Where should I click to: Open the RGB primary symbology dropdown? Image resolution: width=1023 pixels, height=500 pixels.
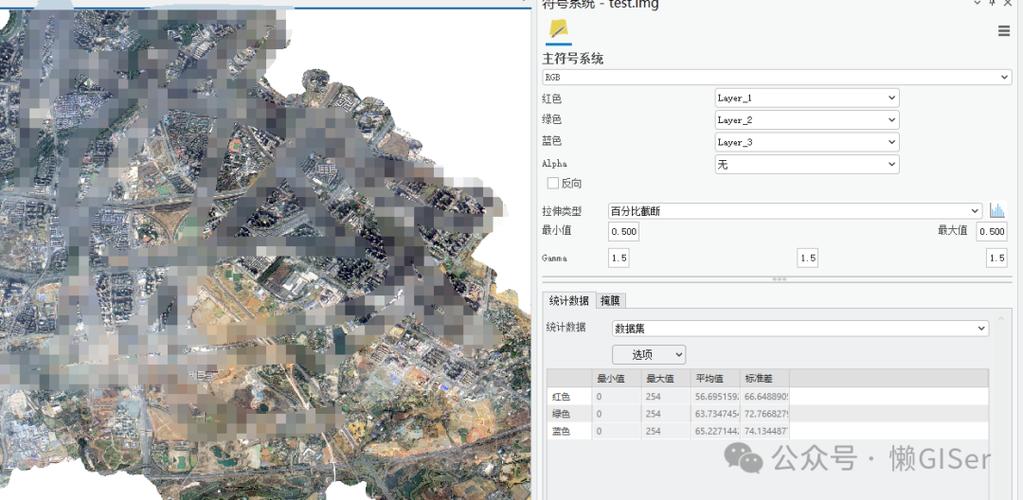click(777, 77)
